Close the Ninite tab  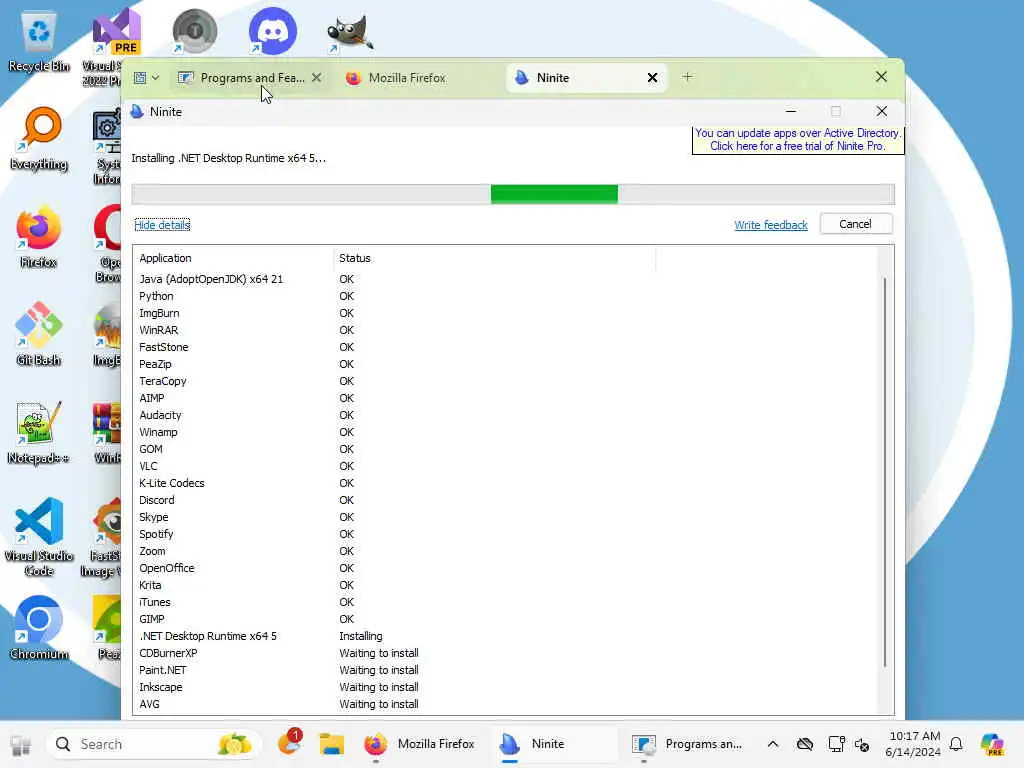tap(652, 78)
